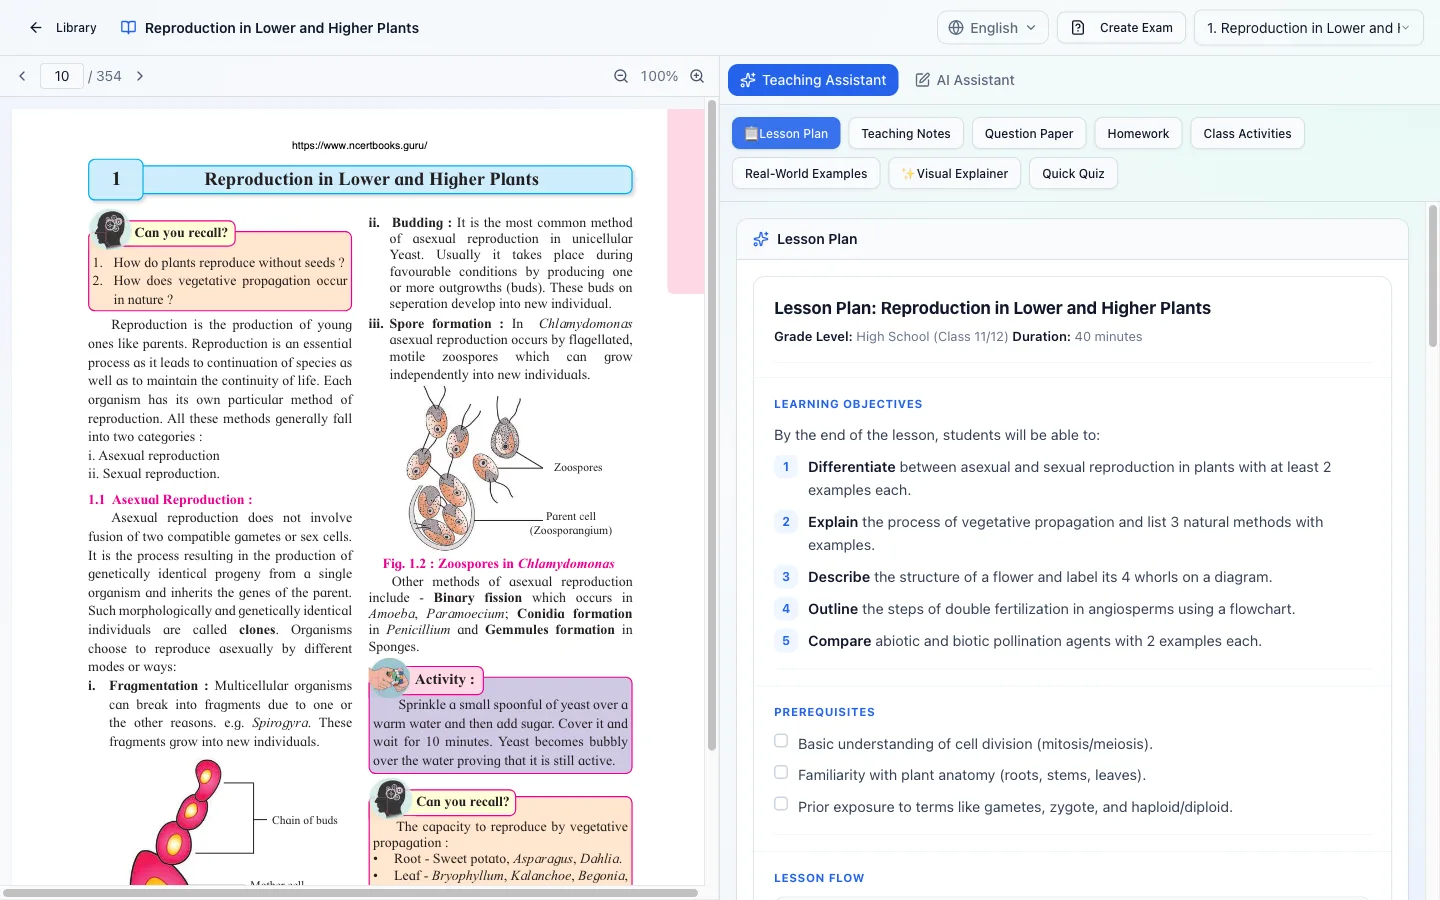Image resolution: width=1440 pixels, height=900 pixels.
Task: Click the page number input field
Action: [62, 76]
